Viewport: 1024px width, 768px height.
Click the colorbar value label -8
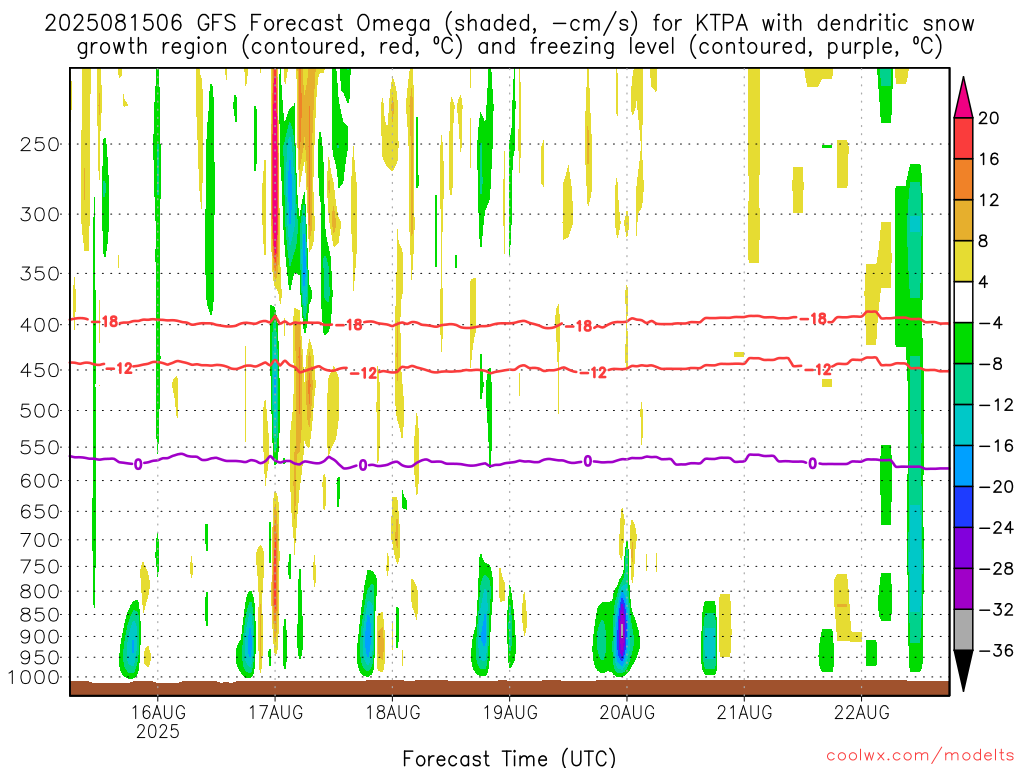coord(991,364)
